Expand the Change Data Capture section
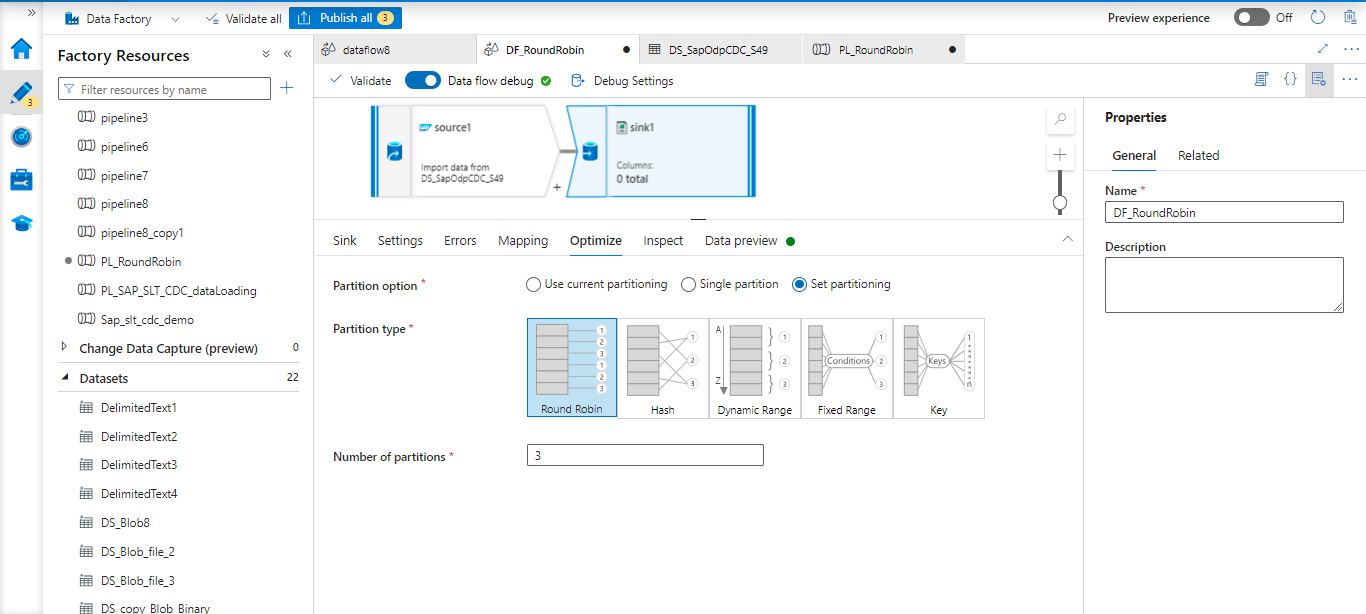Screen dimensions: 1366x614 click(x=65, y=348)
